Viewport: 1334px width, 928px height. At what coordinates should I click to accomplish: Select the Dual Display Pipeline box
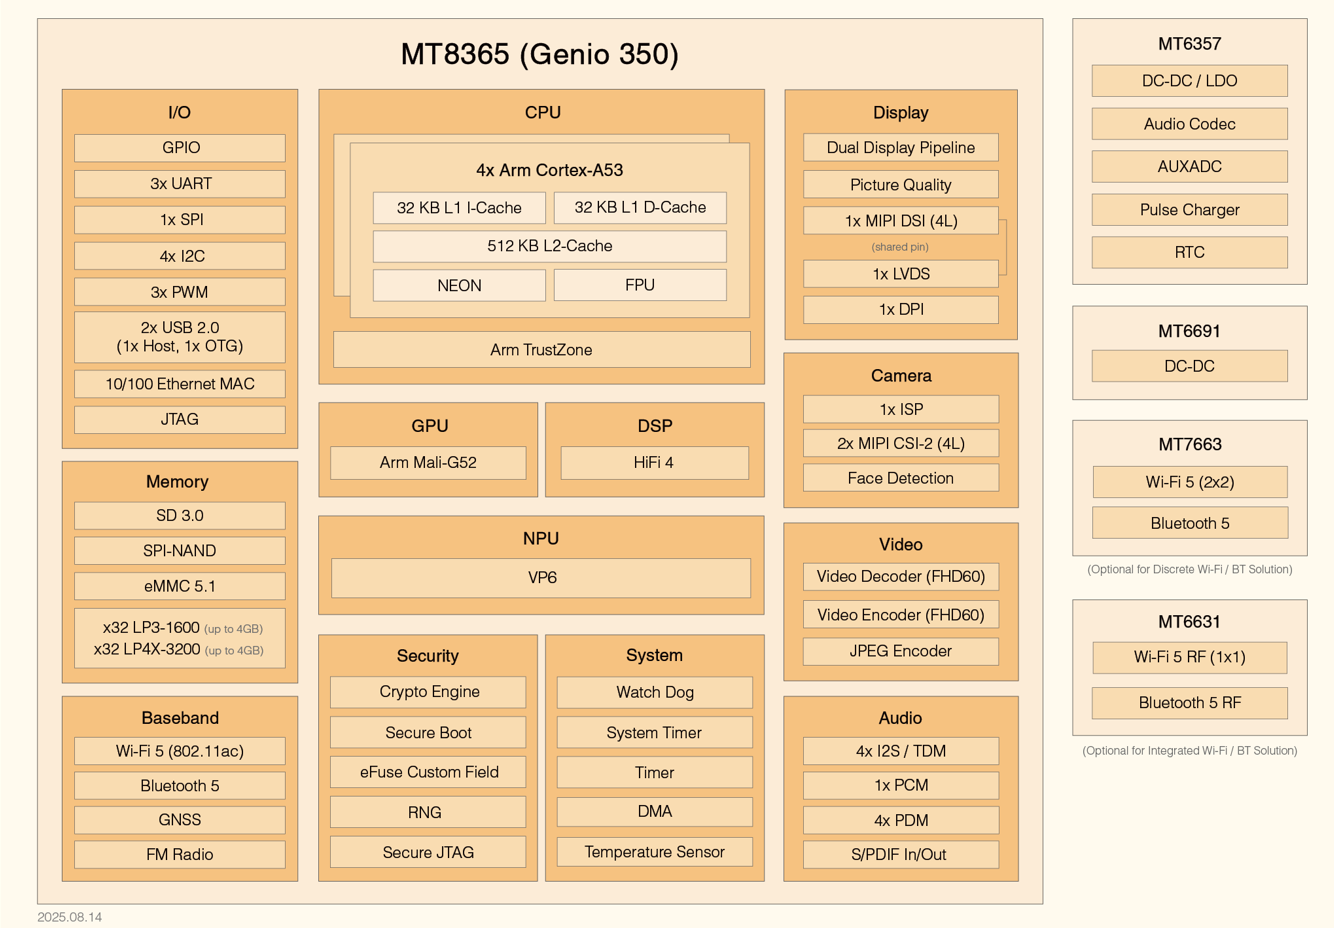tap(900, 148)
